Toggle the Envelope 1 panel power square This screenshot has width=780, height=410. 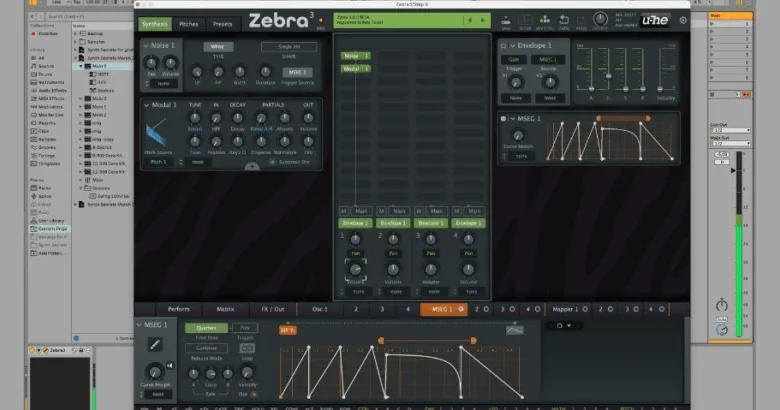[x=503, y=46]
